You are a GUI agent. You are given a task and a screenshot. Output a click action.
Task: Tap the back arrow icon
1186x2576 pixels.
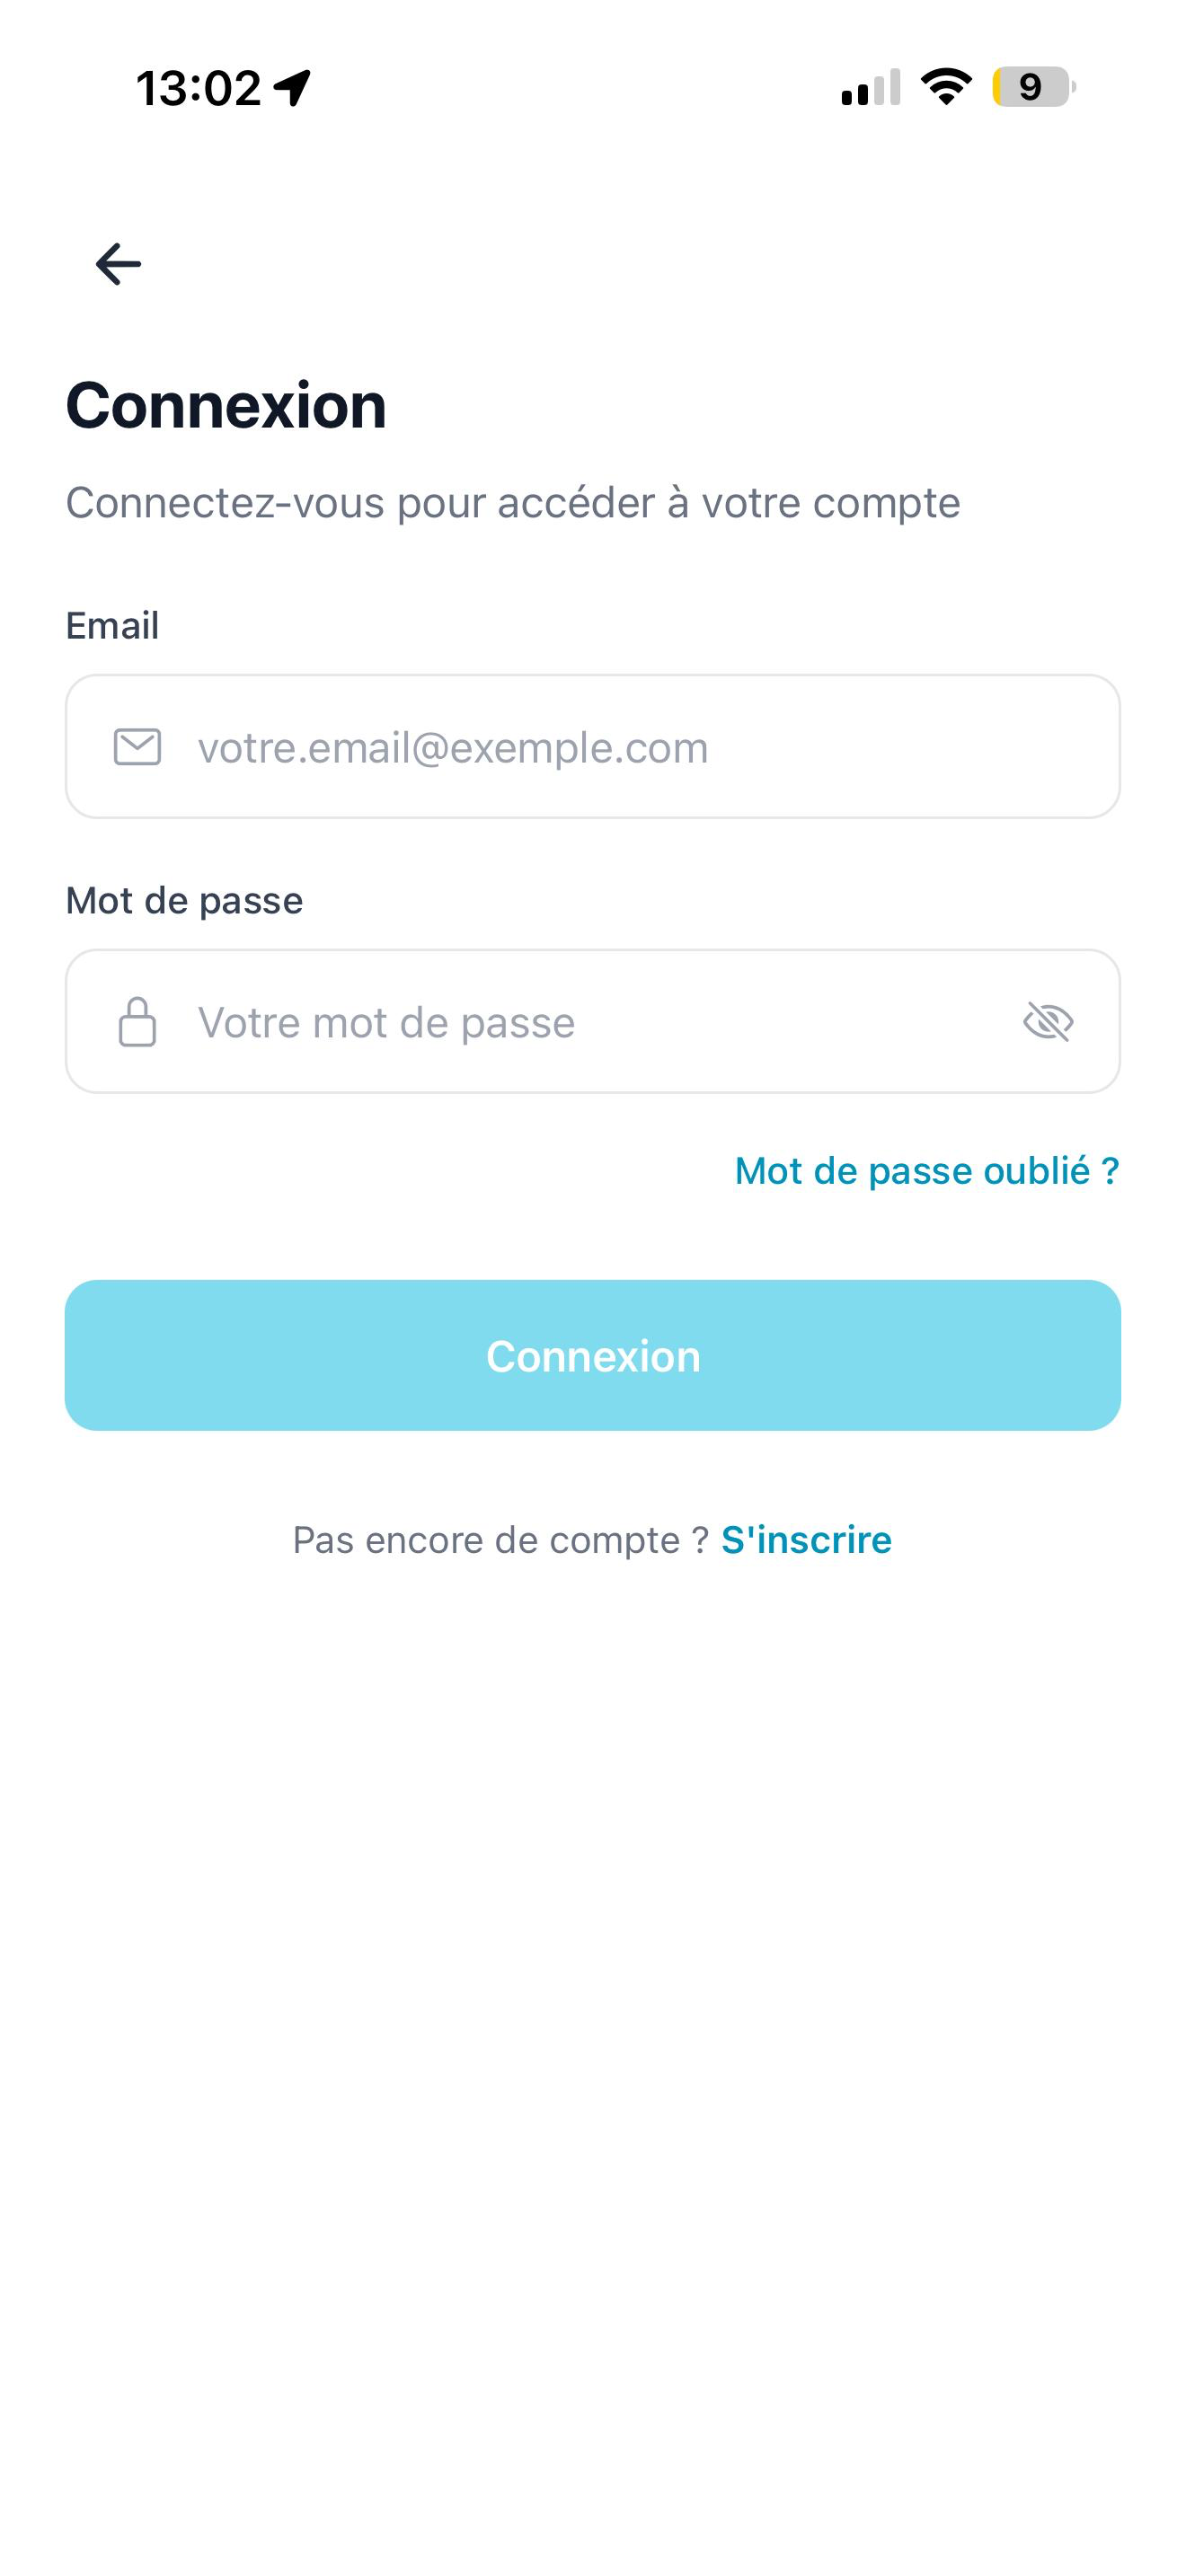[x=118, y=264]
